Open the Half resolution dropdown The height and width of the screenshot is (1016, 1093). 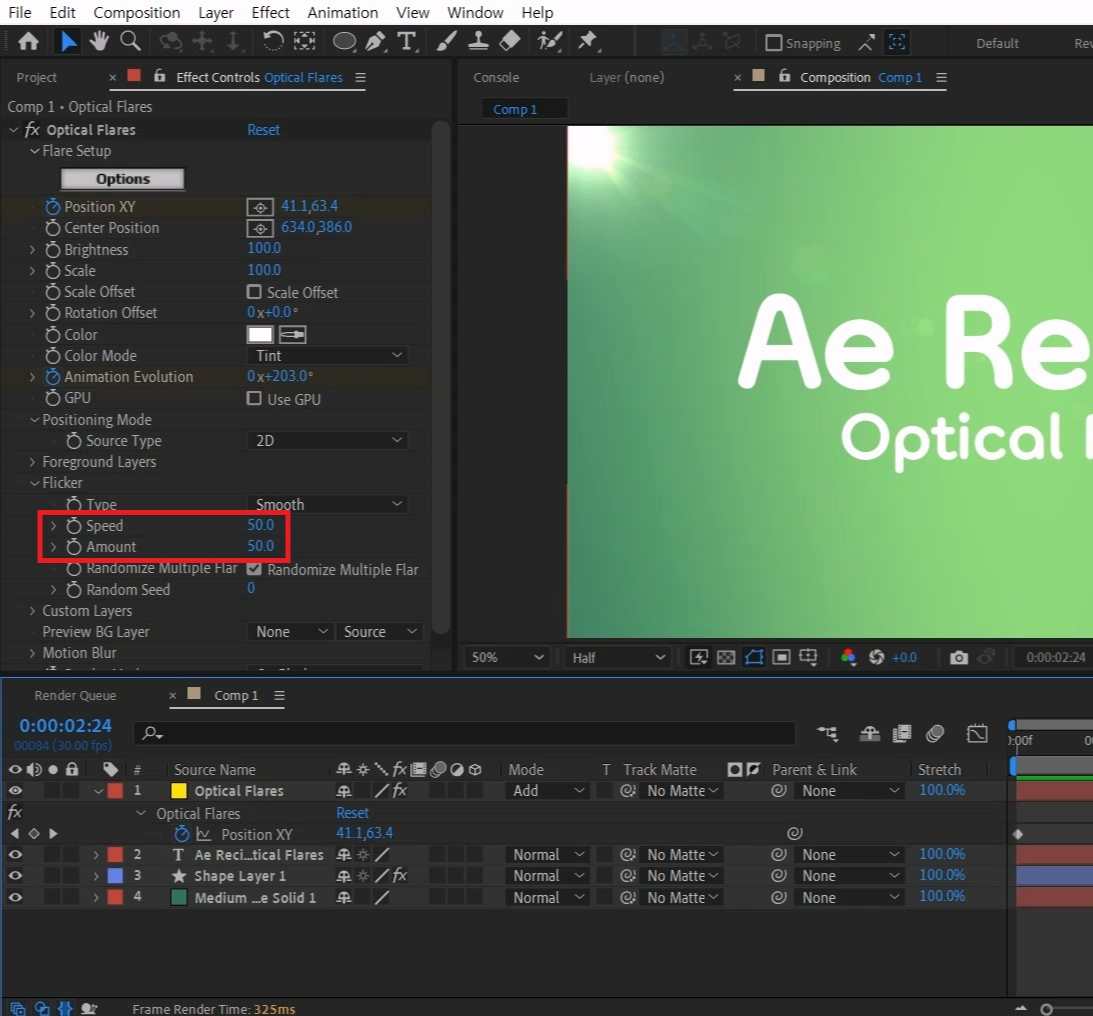(617, 657)
